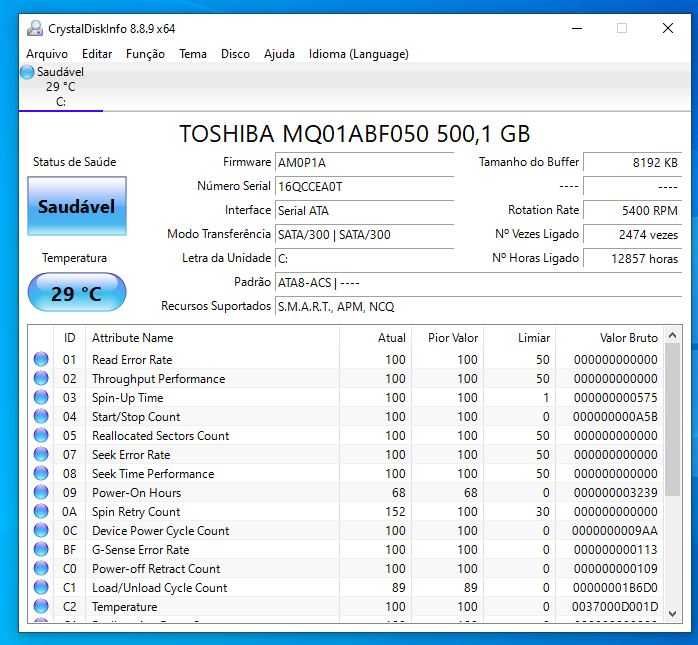Click raw value 0037000D001D
The image size is (698, 645).
point(615,607)
